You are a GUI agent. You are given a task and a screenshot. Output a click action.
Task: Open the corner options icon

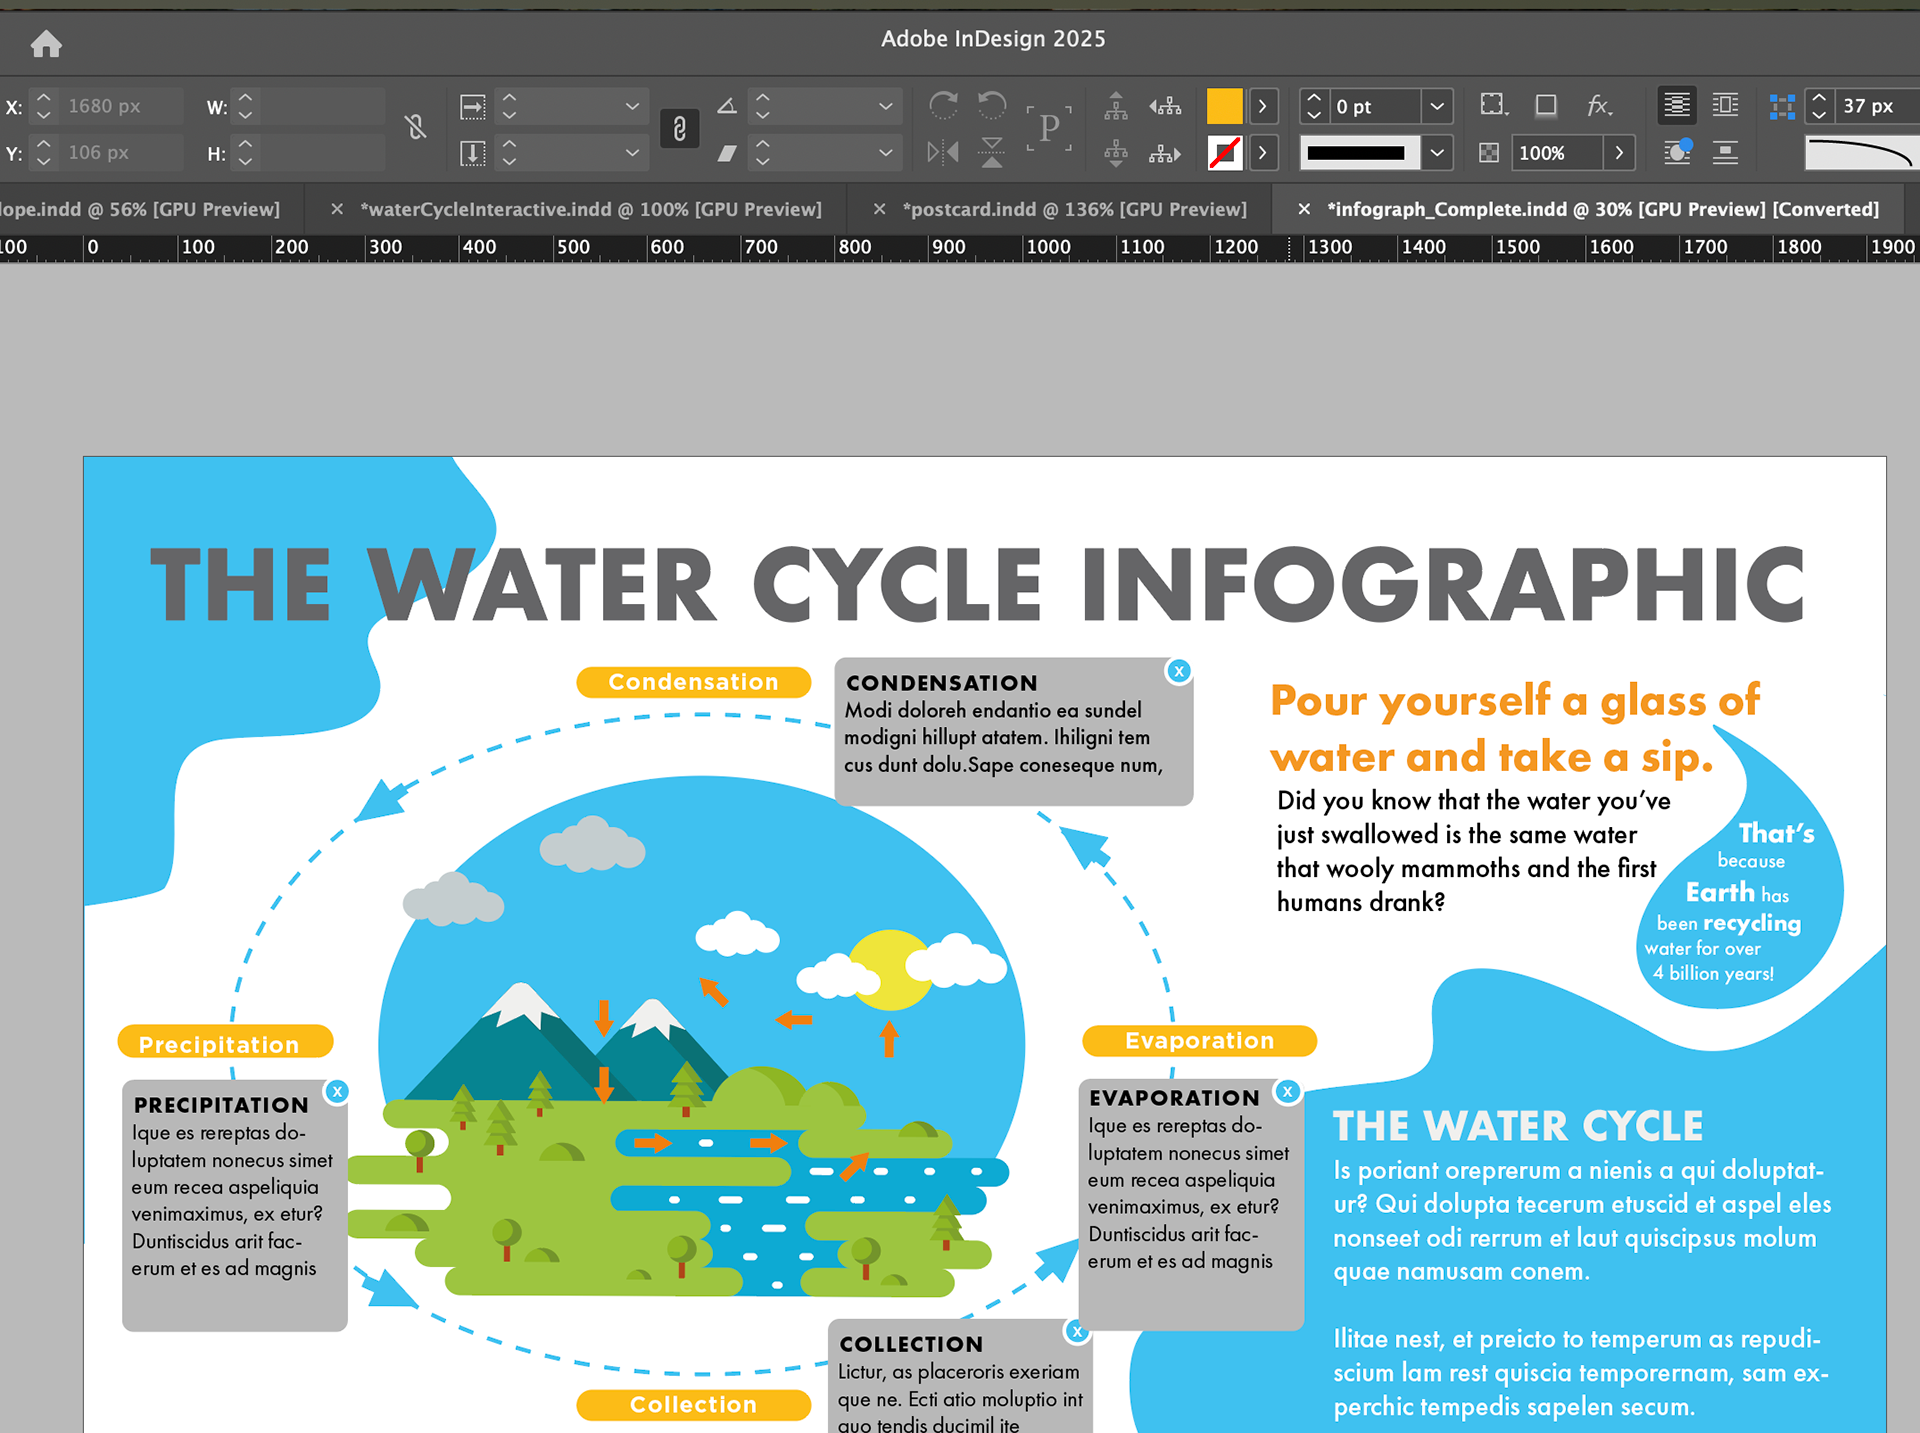point(1493,105)
